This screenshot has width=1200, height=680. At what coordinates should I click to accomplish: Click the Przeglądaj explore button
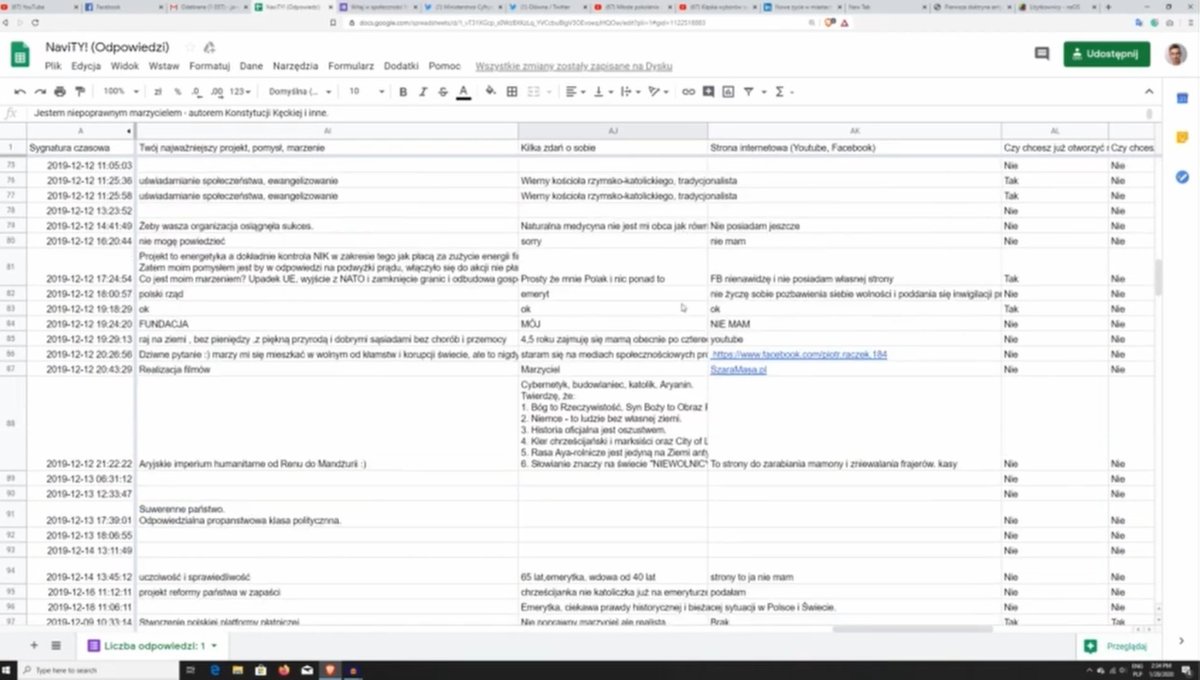coord(1118,646)
